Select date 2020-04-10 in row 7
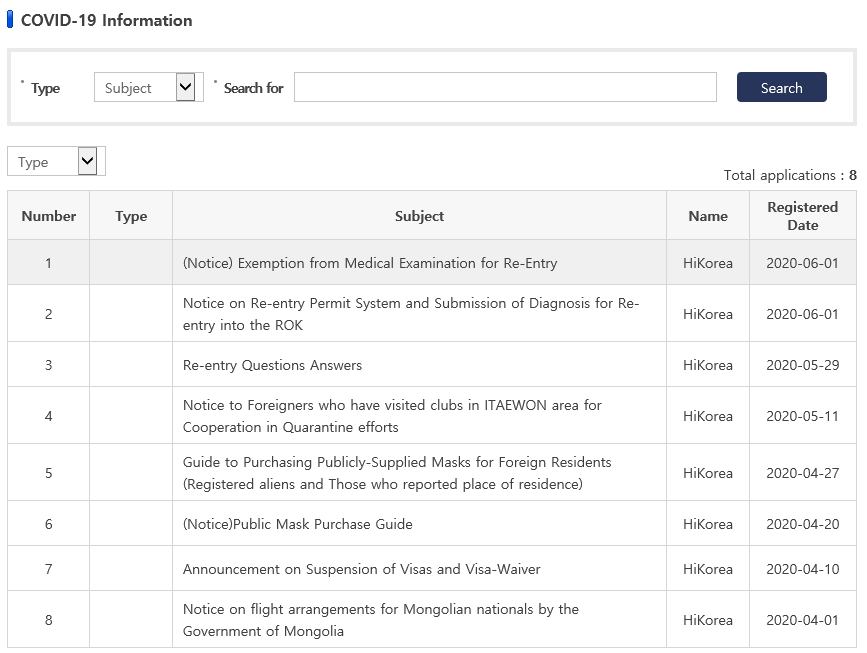Viewport: 867px width, 653px height. [802, 570]
